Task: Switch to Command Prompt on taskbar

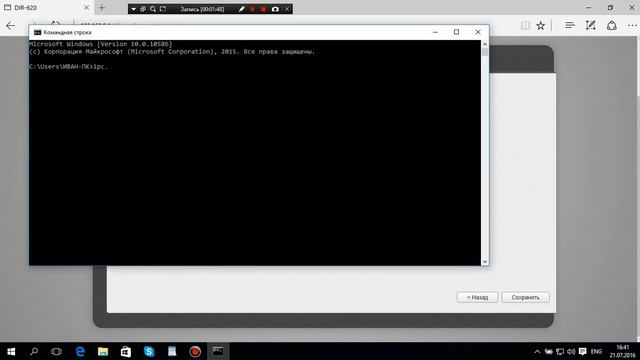Action: click(x=218, y=351)
